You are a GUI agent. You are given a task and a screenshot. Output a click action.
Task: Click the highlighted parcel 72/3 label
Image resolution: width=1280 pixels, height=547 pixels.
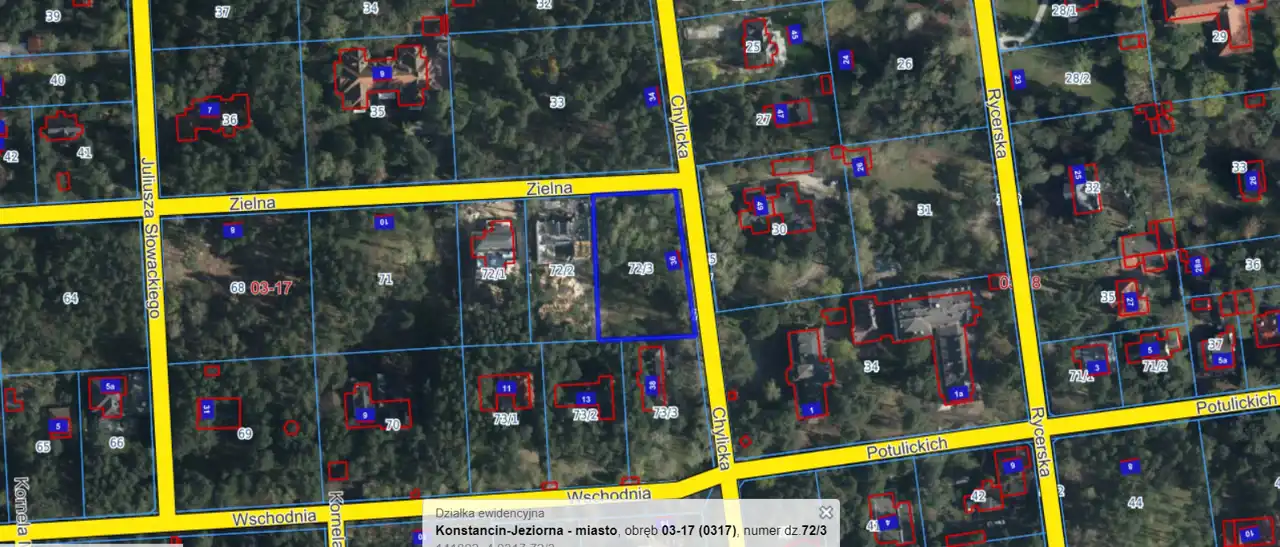tap(641, 268)
